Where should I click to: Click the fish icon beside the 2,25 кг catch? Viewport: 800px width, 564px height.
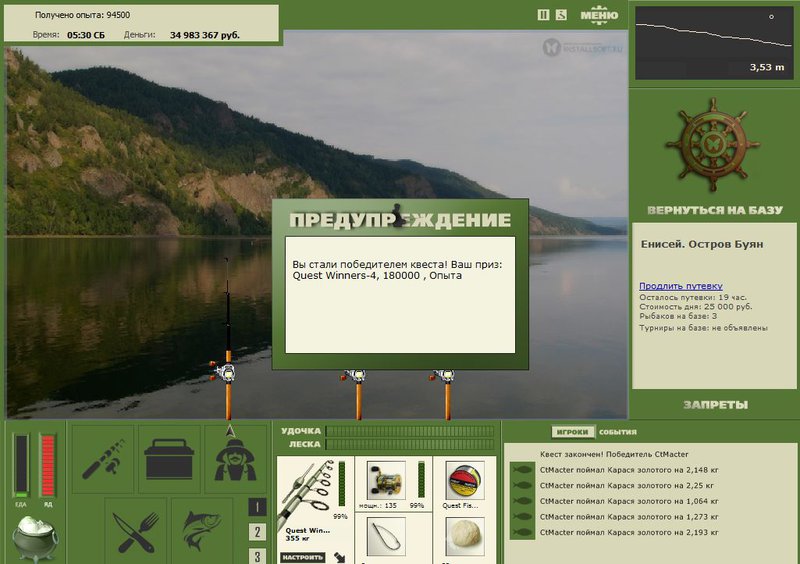522,485
